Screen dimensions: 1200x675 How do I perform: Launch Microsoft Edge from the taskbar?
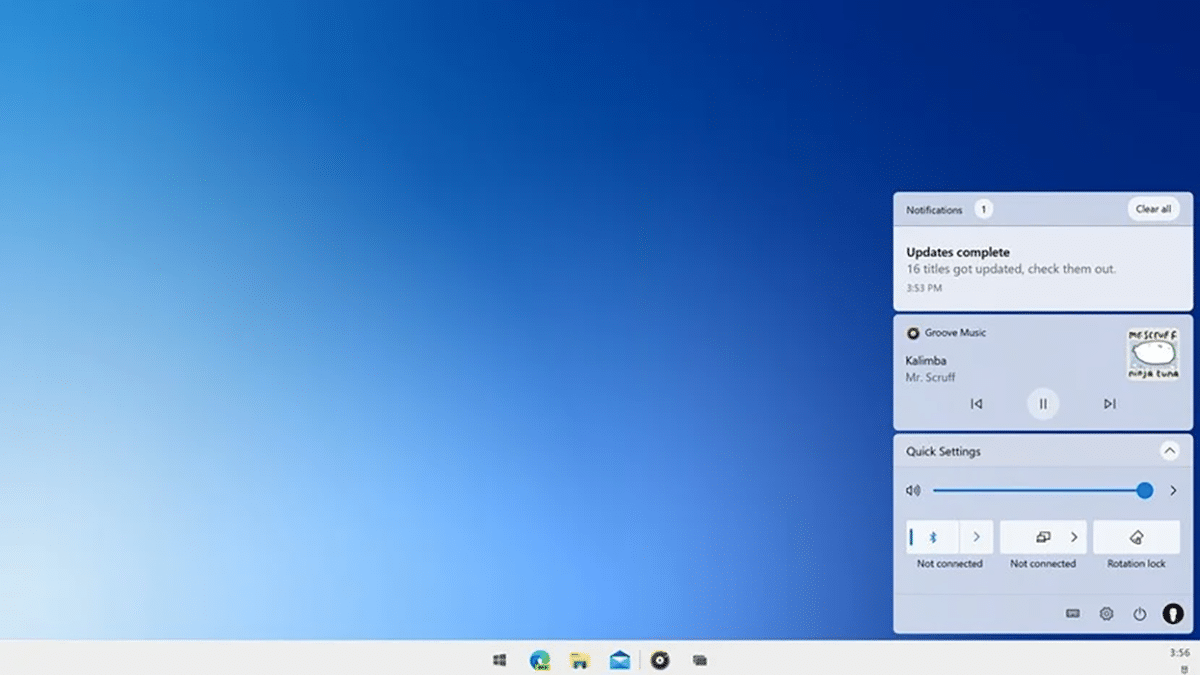click(540, 660)
